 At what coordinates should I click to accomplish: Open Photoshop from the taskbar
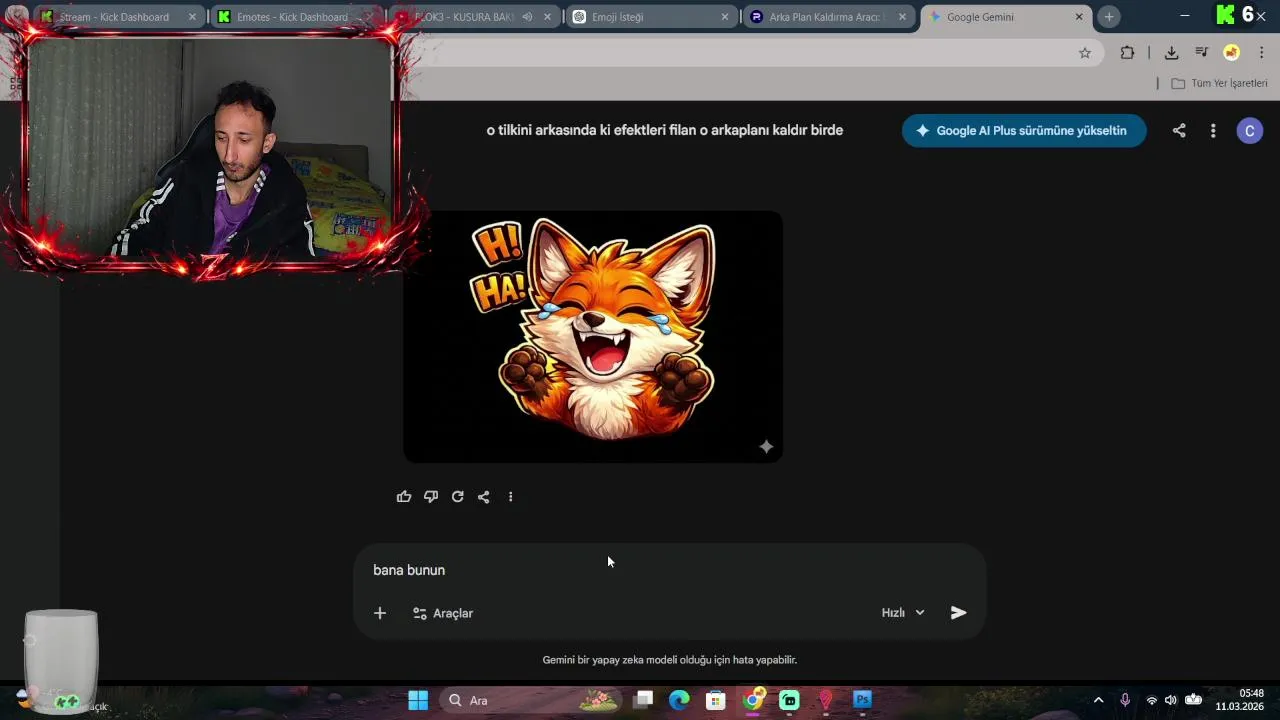(x=863, y=700)
